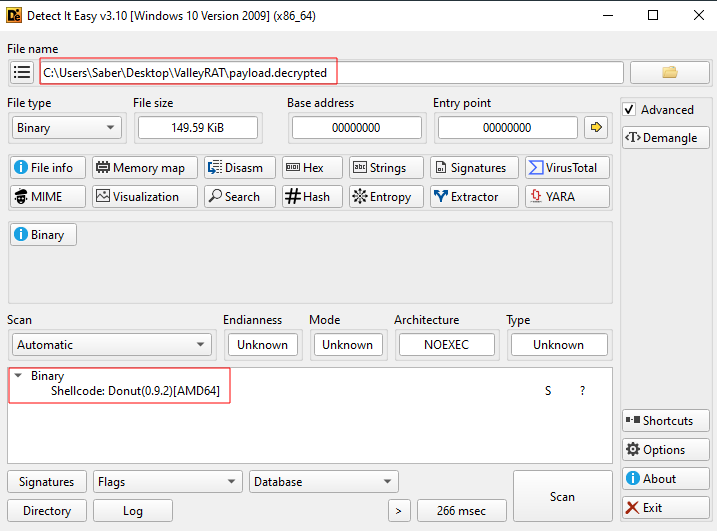
Task: Jump to entry point arrow button
Action: click(x=596, y=127)
